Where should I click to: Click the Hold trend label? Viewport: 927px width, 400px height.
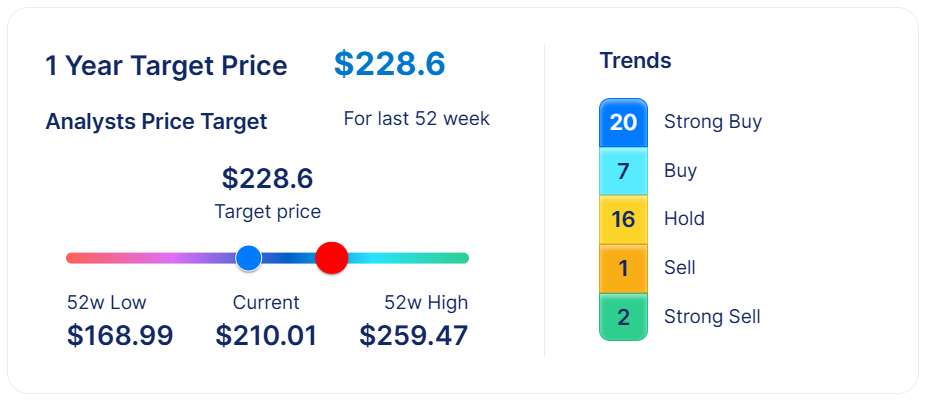[x=684, y=219]
